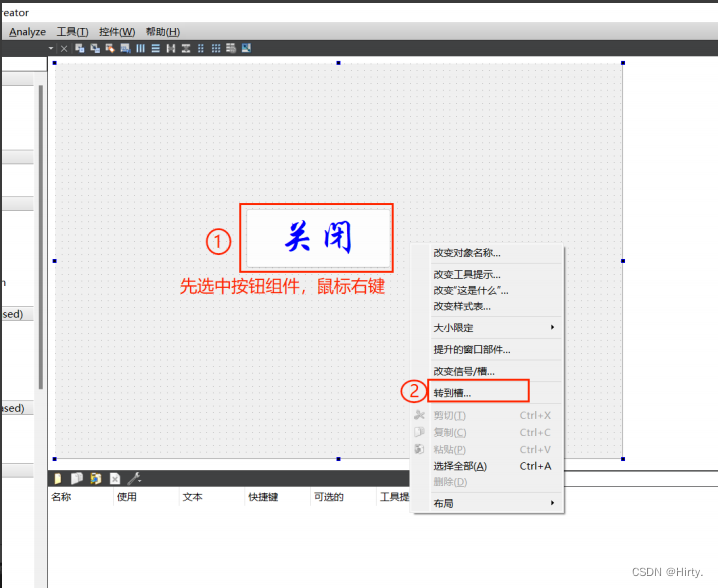The width and height of the screenshot is (718, 588).
Task: Click 粘贴(P) in context menu
Action: (488, 449)
